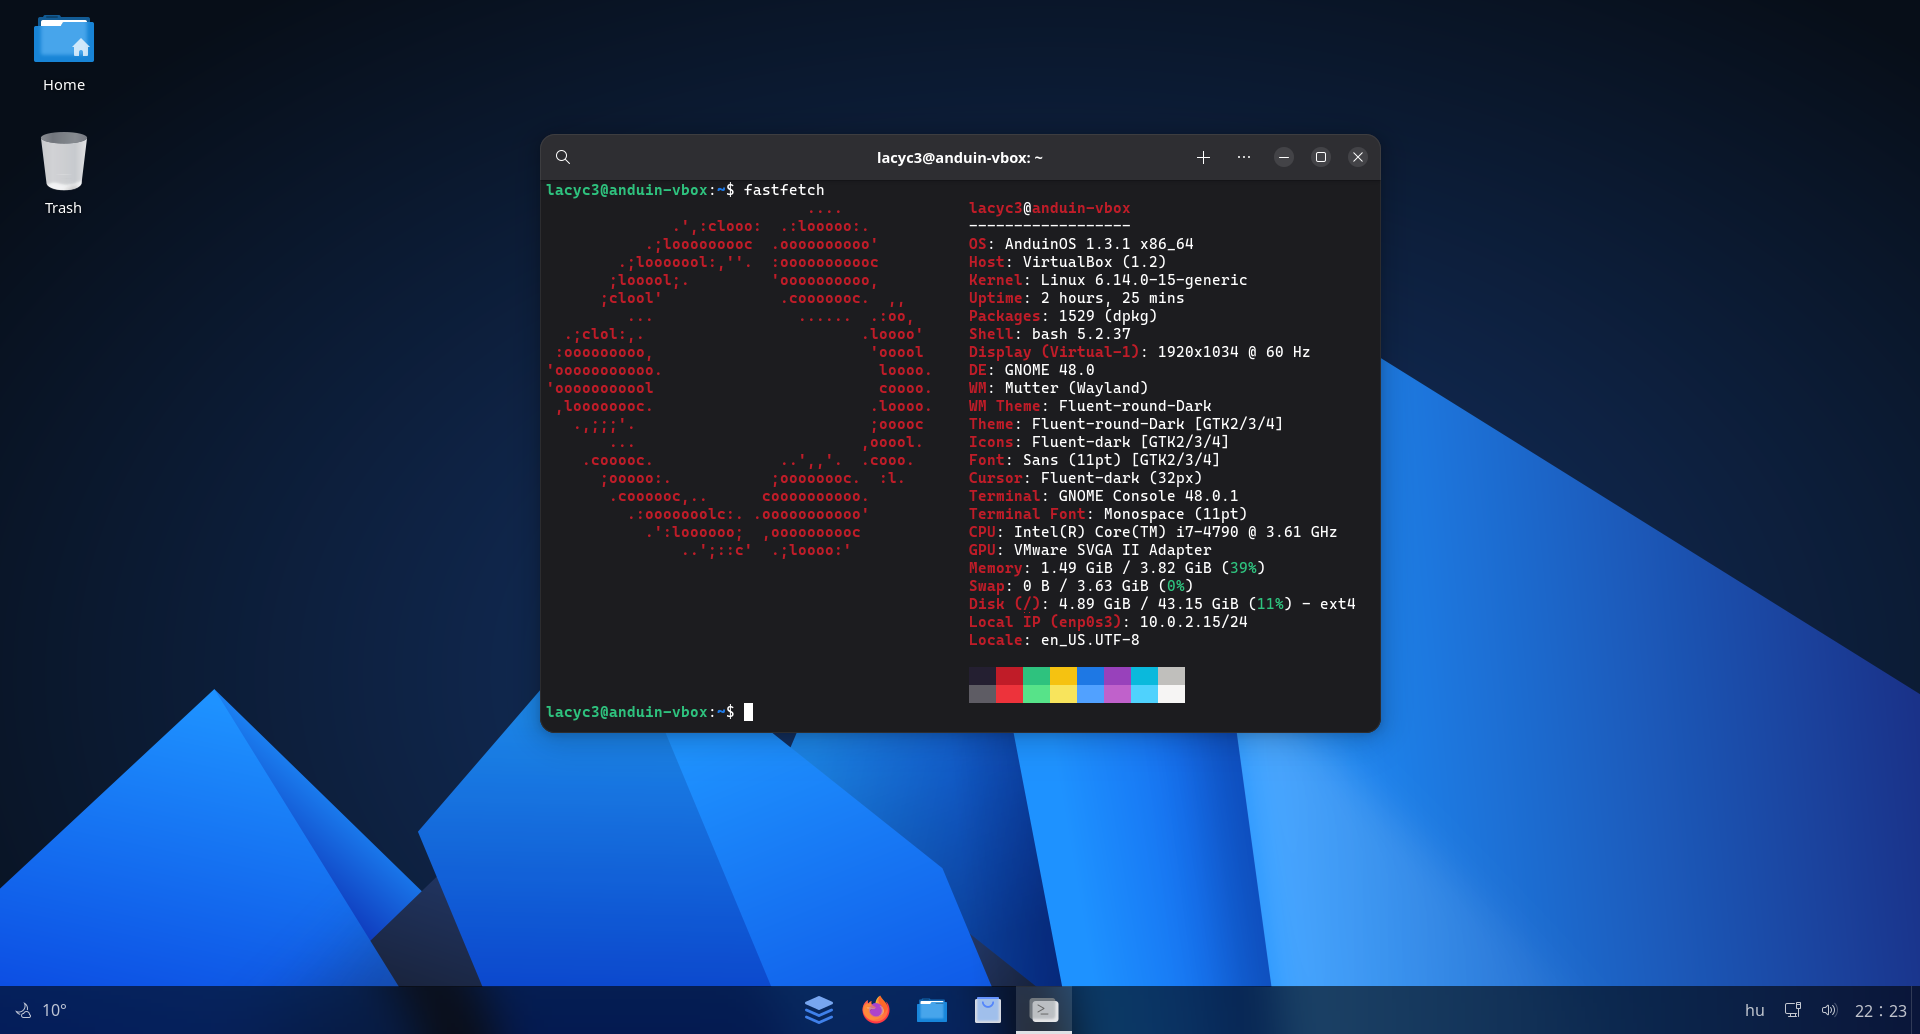Image resolution: width=1920 pixels, height=1034 pixels.
Task: Open the weather widget showing 10°
Action: (x=41, y=1010)
